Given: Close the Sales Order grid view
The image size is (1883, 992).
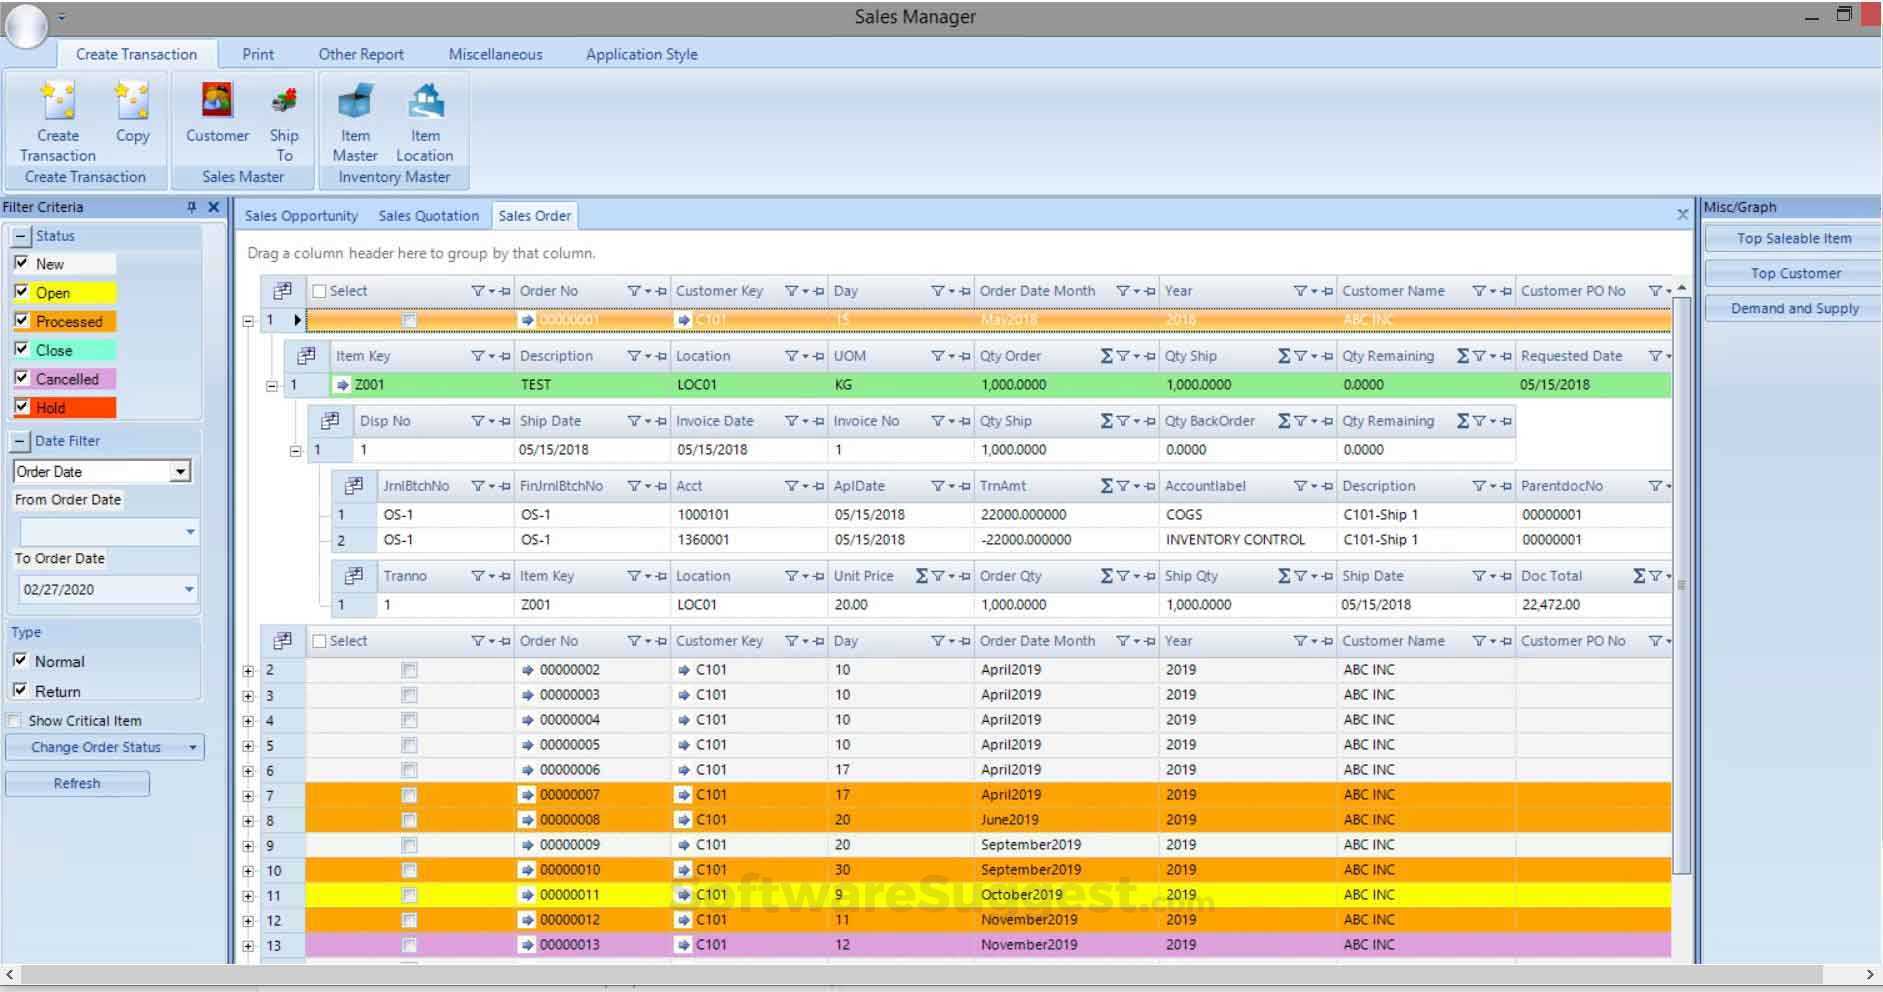Looking at the screenshot, I should 1683,214.
